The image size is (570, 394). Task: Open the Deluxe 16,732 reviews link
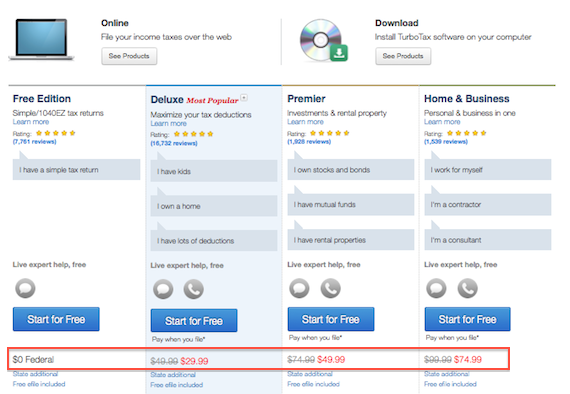(174, 143)
